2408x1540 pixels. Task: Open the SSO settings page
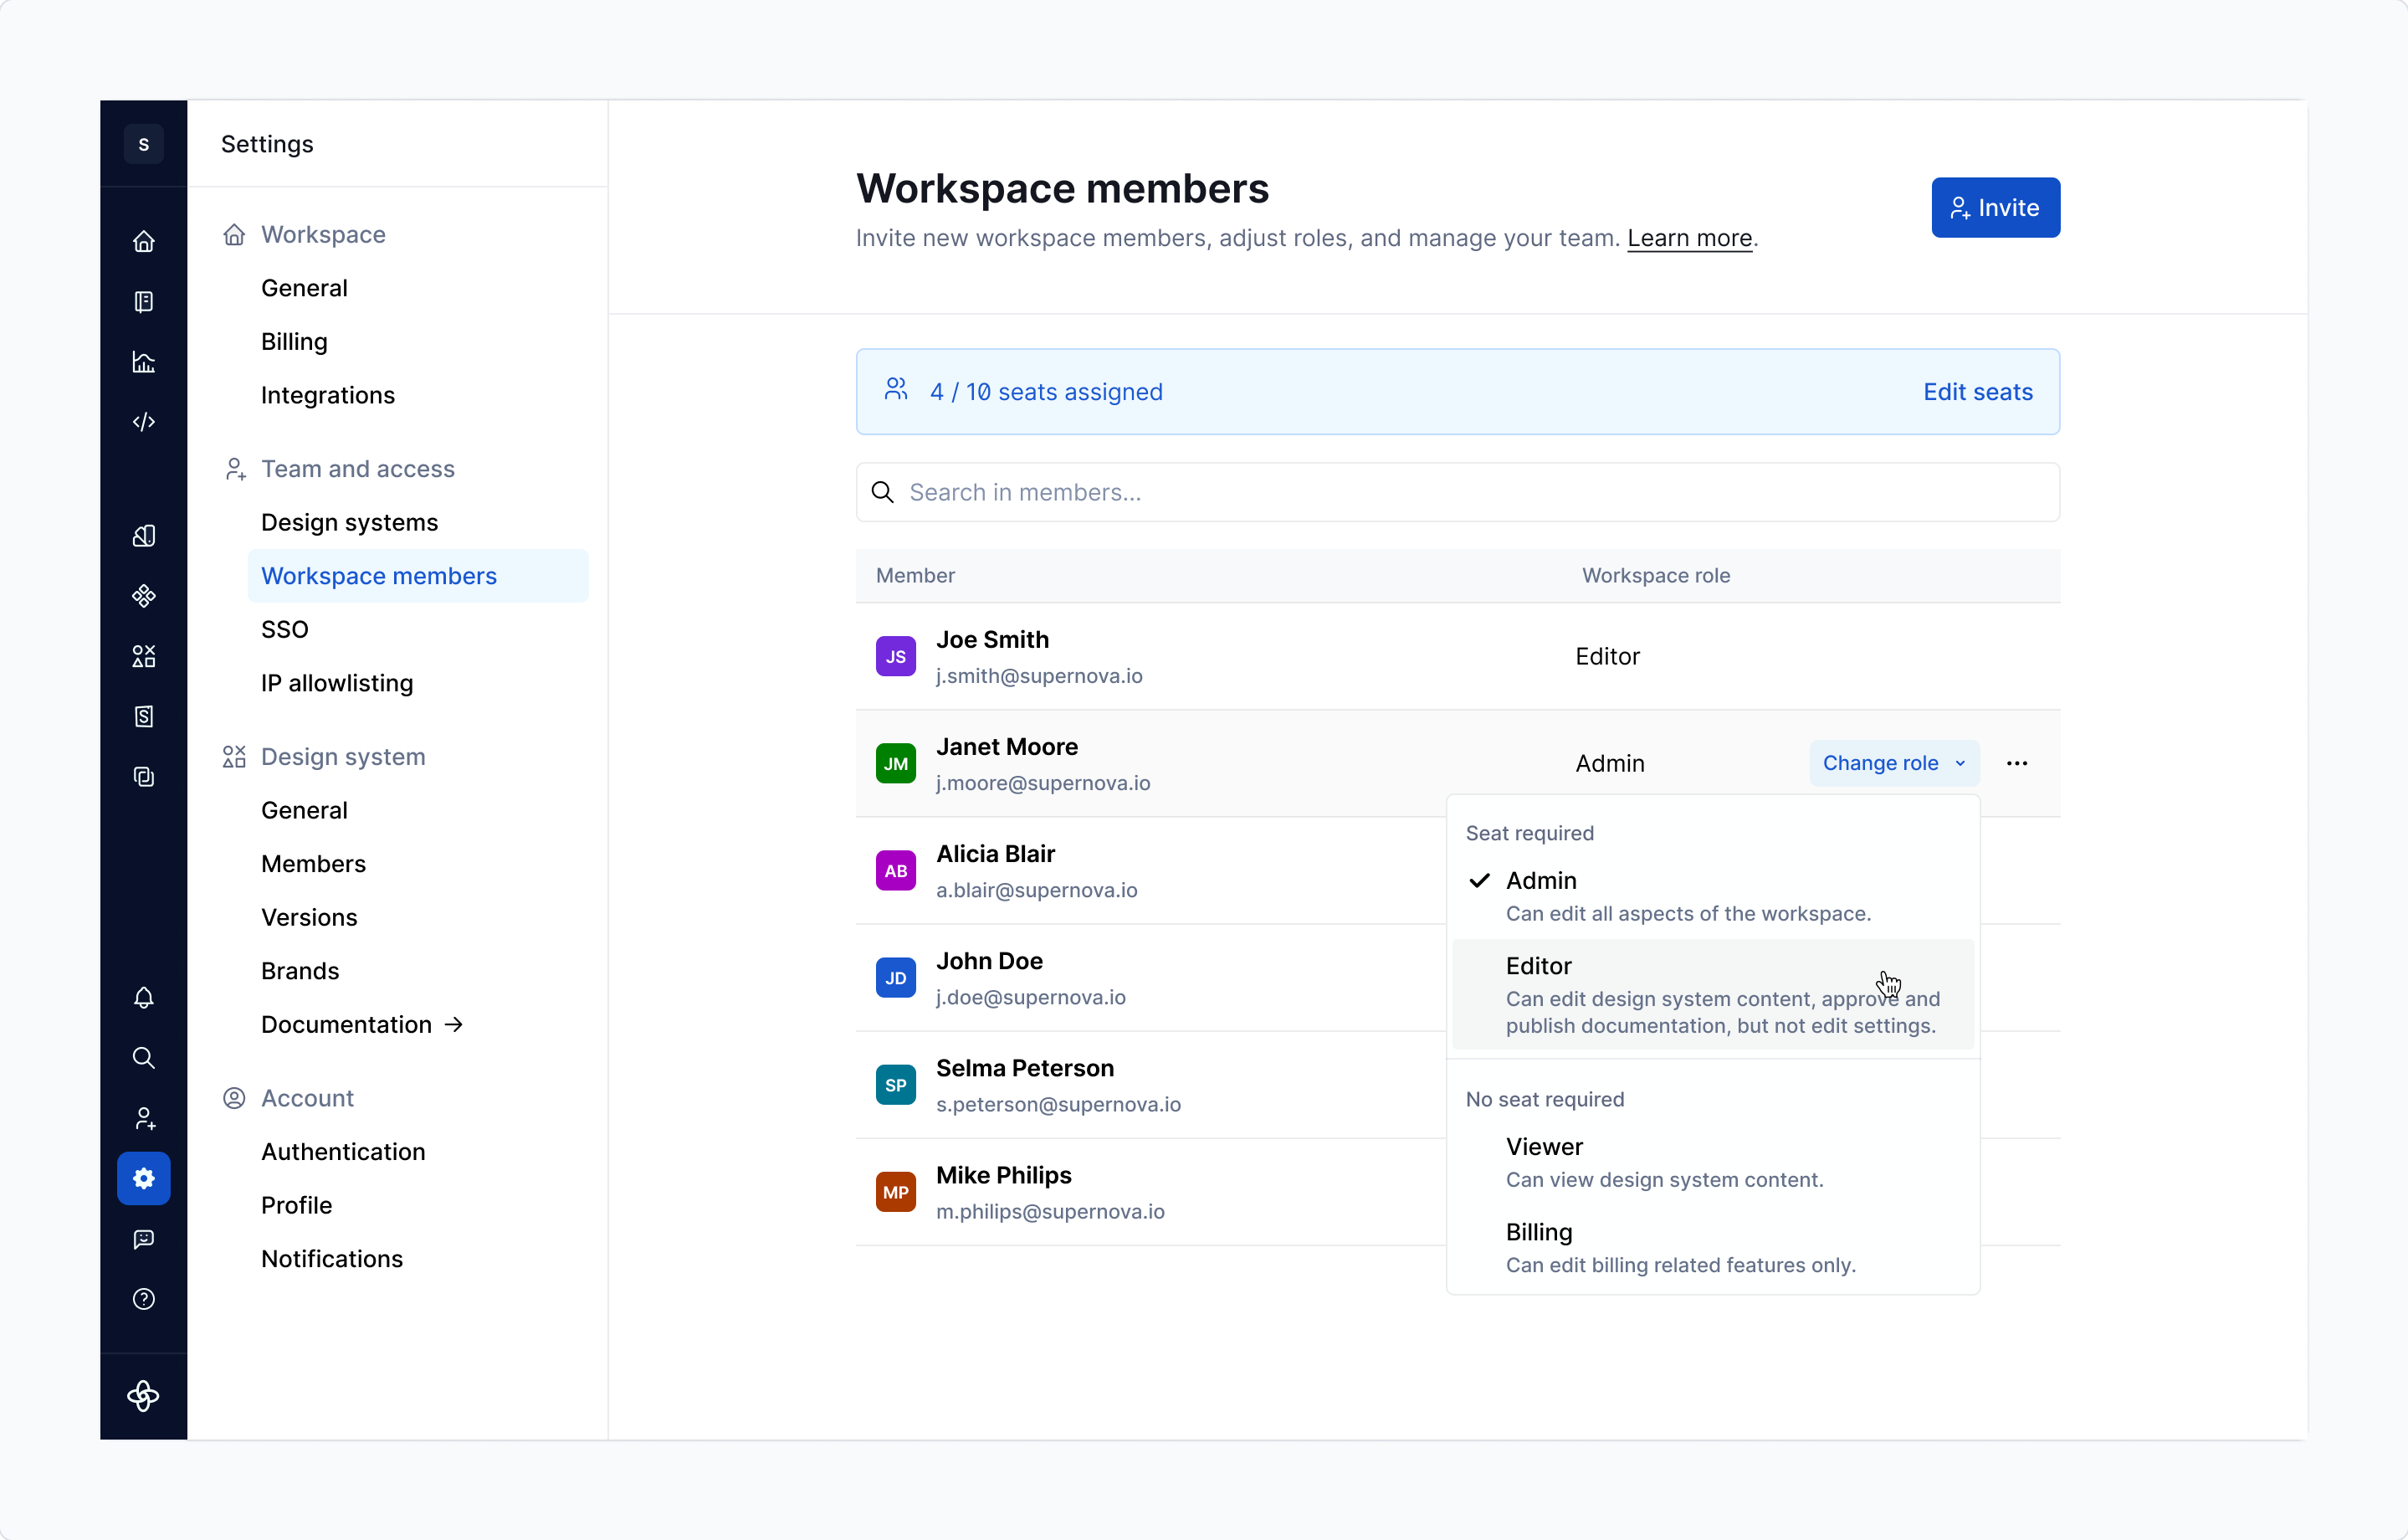284,629
